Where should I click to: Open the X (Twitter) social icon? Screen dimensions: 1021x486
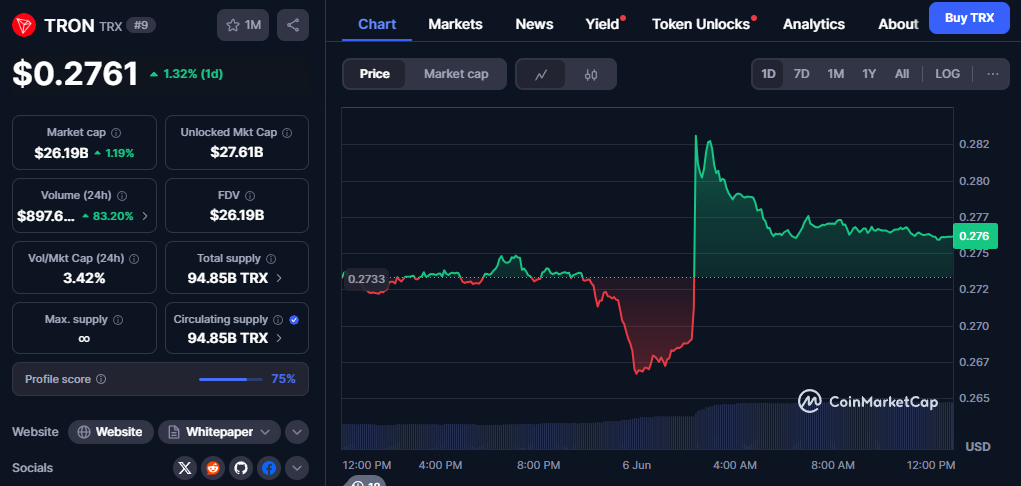point(185,468)
